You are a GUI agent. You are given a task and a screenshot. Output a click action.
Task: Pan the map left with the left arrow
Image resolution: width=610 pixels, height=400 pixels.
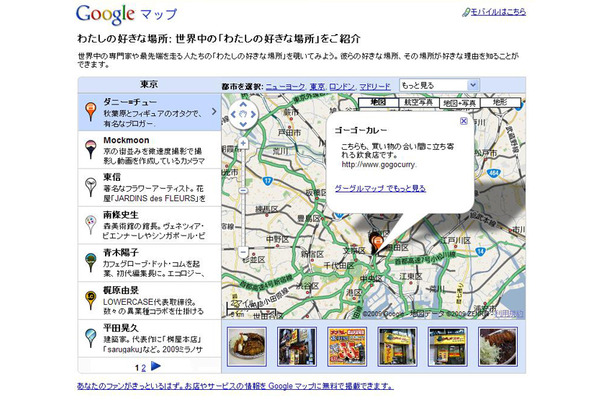point(233,114)
